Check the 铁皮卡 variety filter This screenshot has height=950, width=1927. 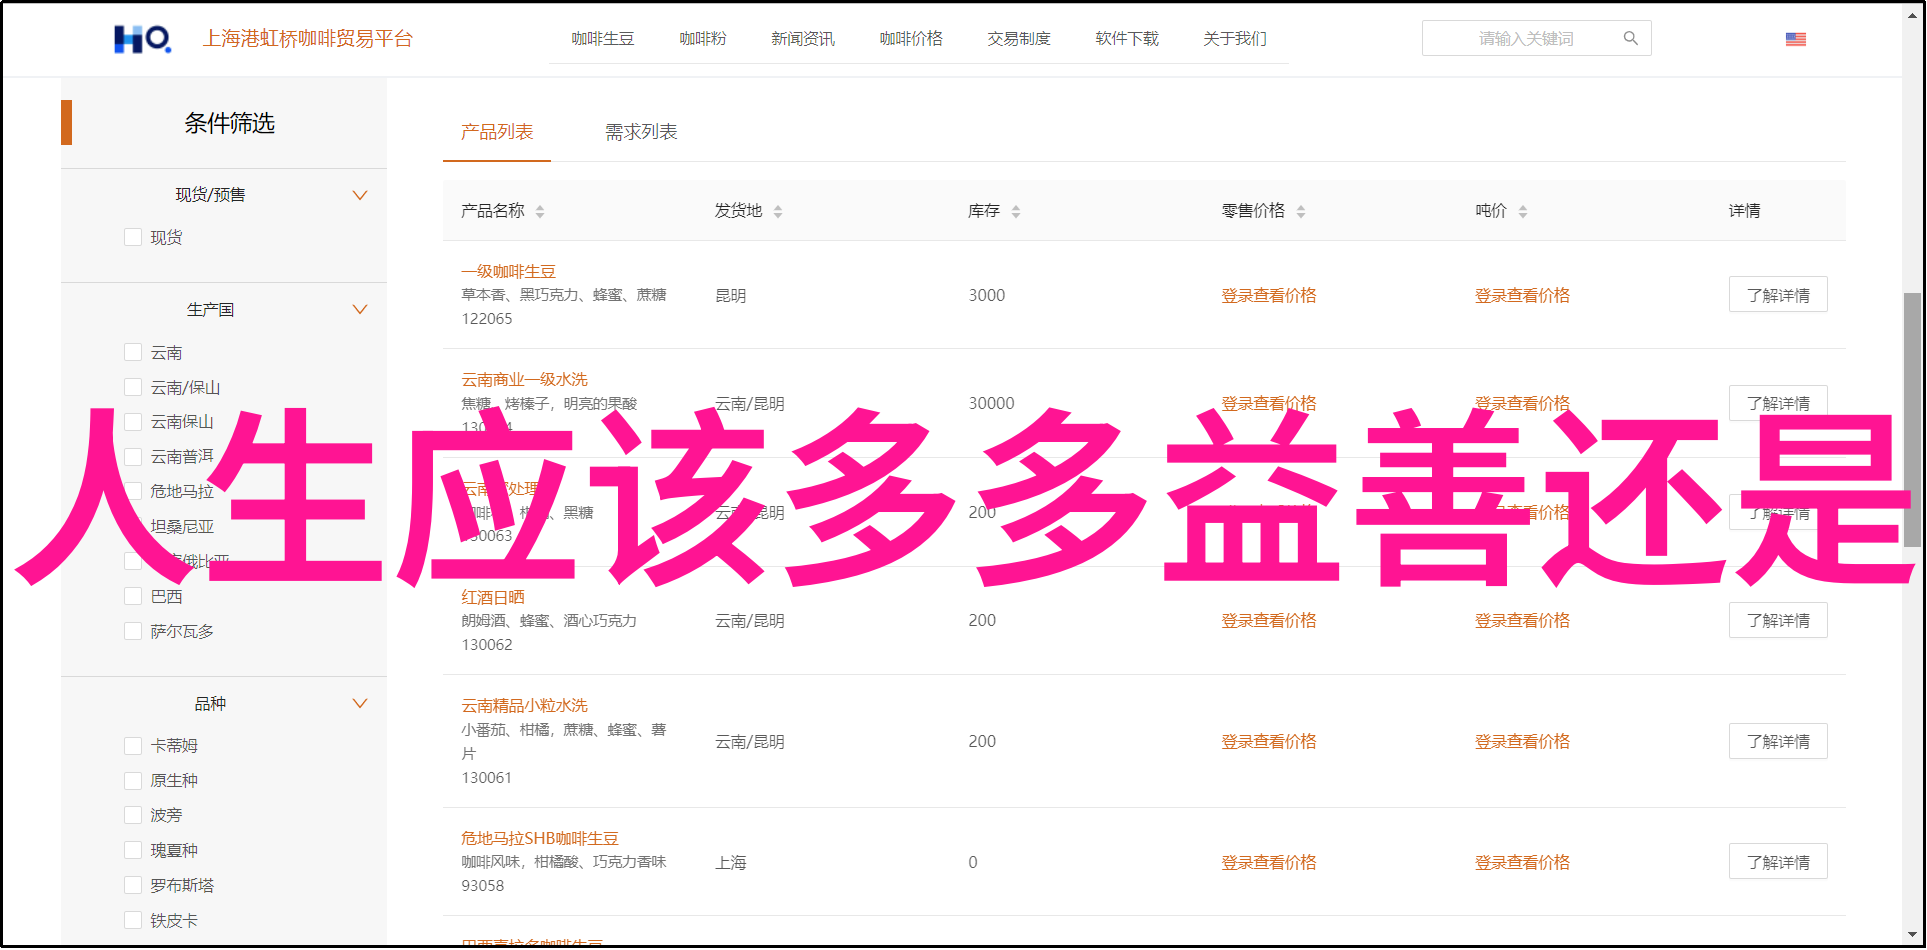pos(132,920)
